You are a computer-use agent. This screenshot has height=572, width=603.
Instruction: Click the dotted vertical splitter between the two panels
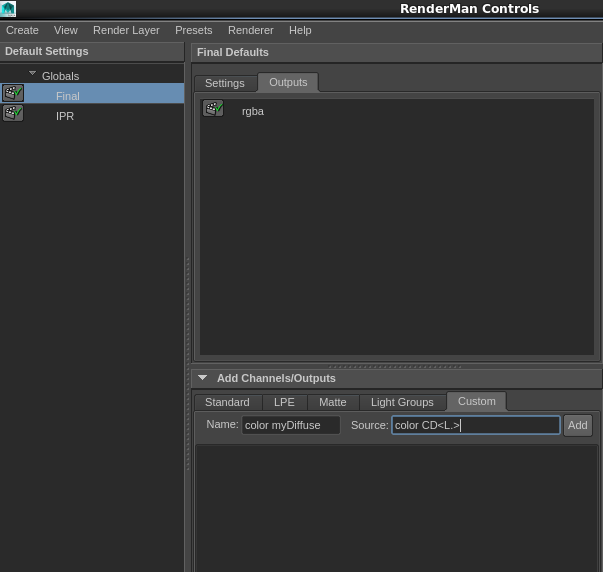tap(188, 364)
